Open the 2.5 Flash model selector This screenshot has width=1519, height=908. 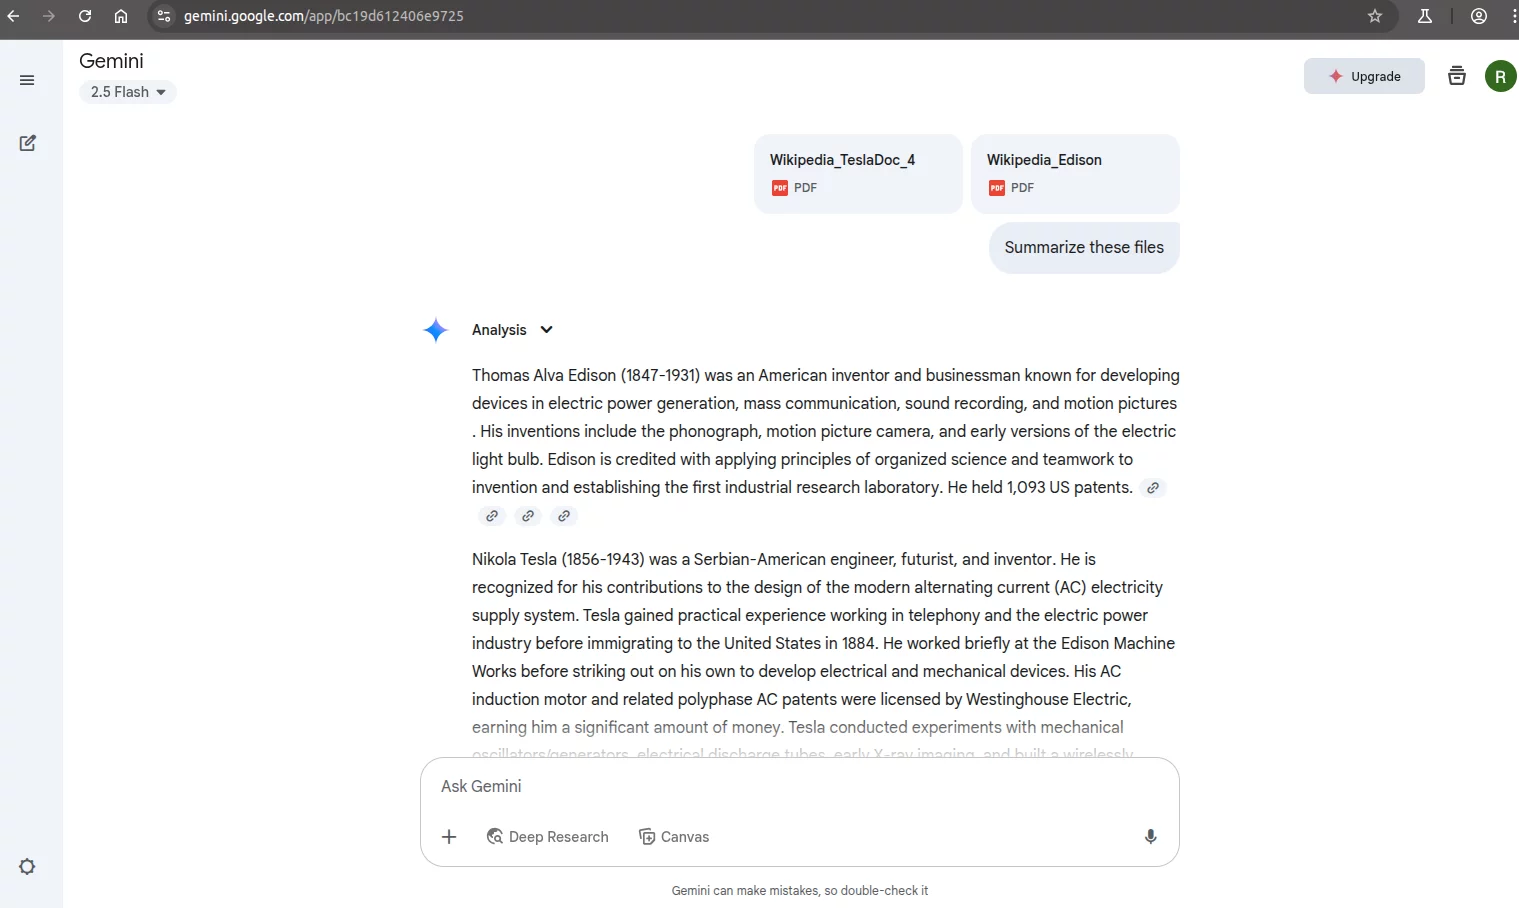128,92
